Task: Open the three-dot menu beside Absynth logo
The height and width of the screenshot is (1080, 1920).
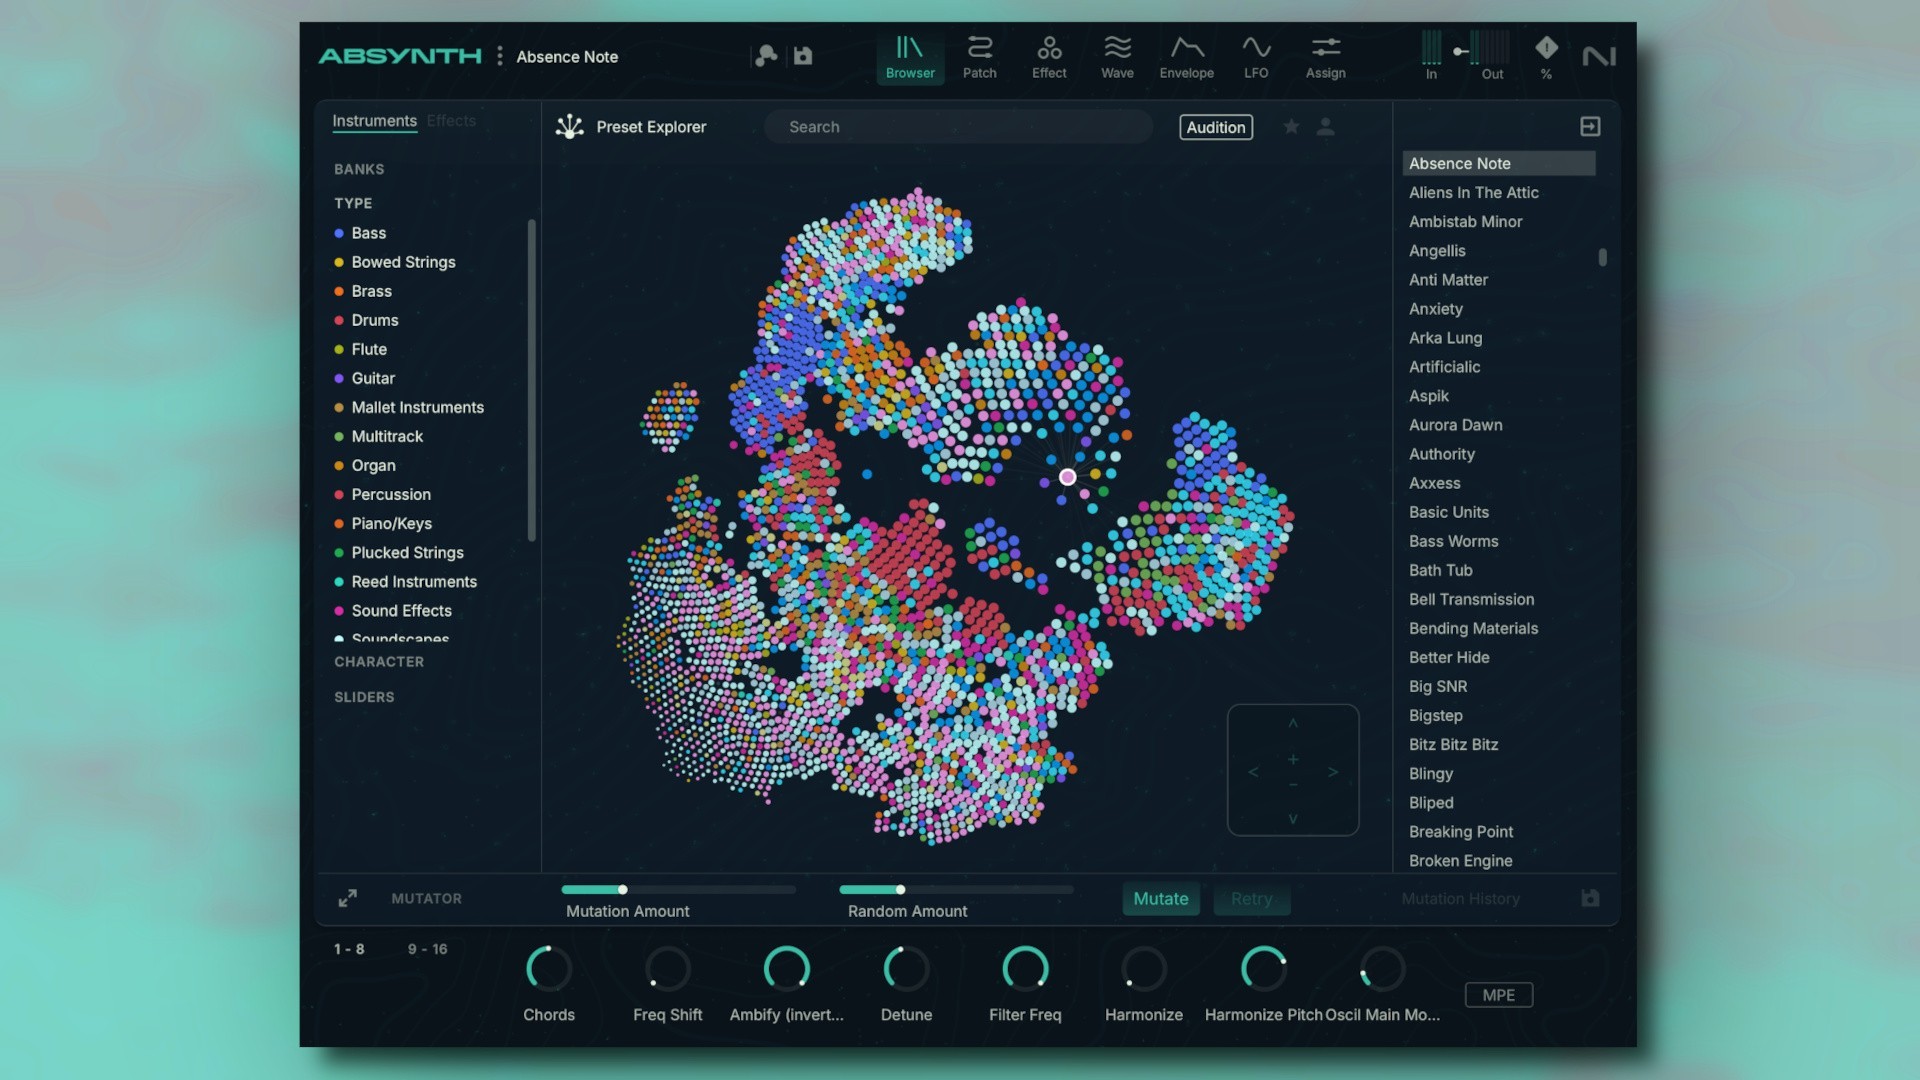Action: tap(500, 56)
